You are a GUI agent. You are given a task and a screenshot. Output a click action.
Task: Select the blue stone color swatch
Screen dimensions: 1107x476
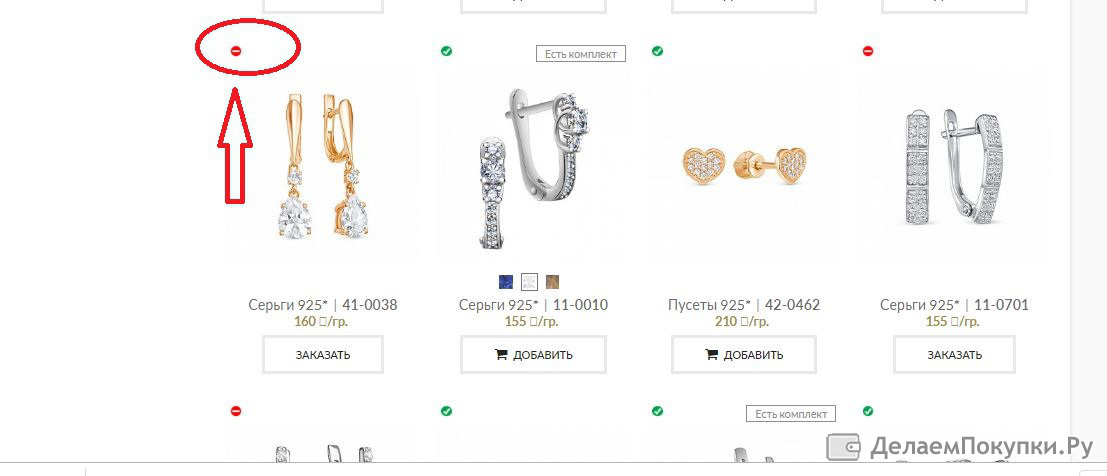click(506, 282)
